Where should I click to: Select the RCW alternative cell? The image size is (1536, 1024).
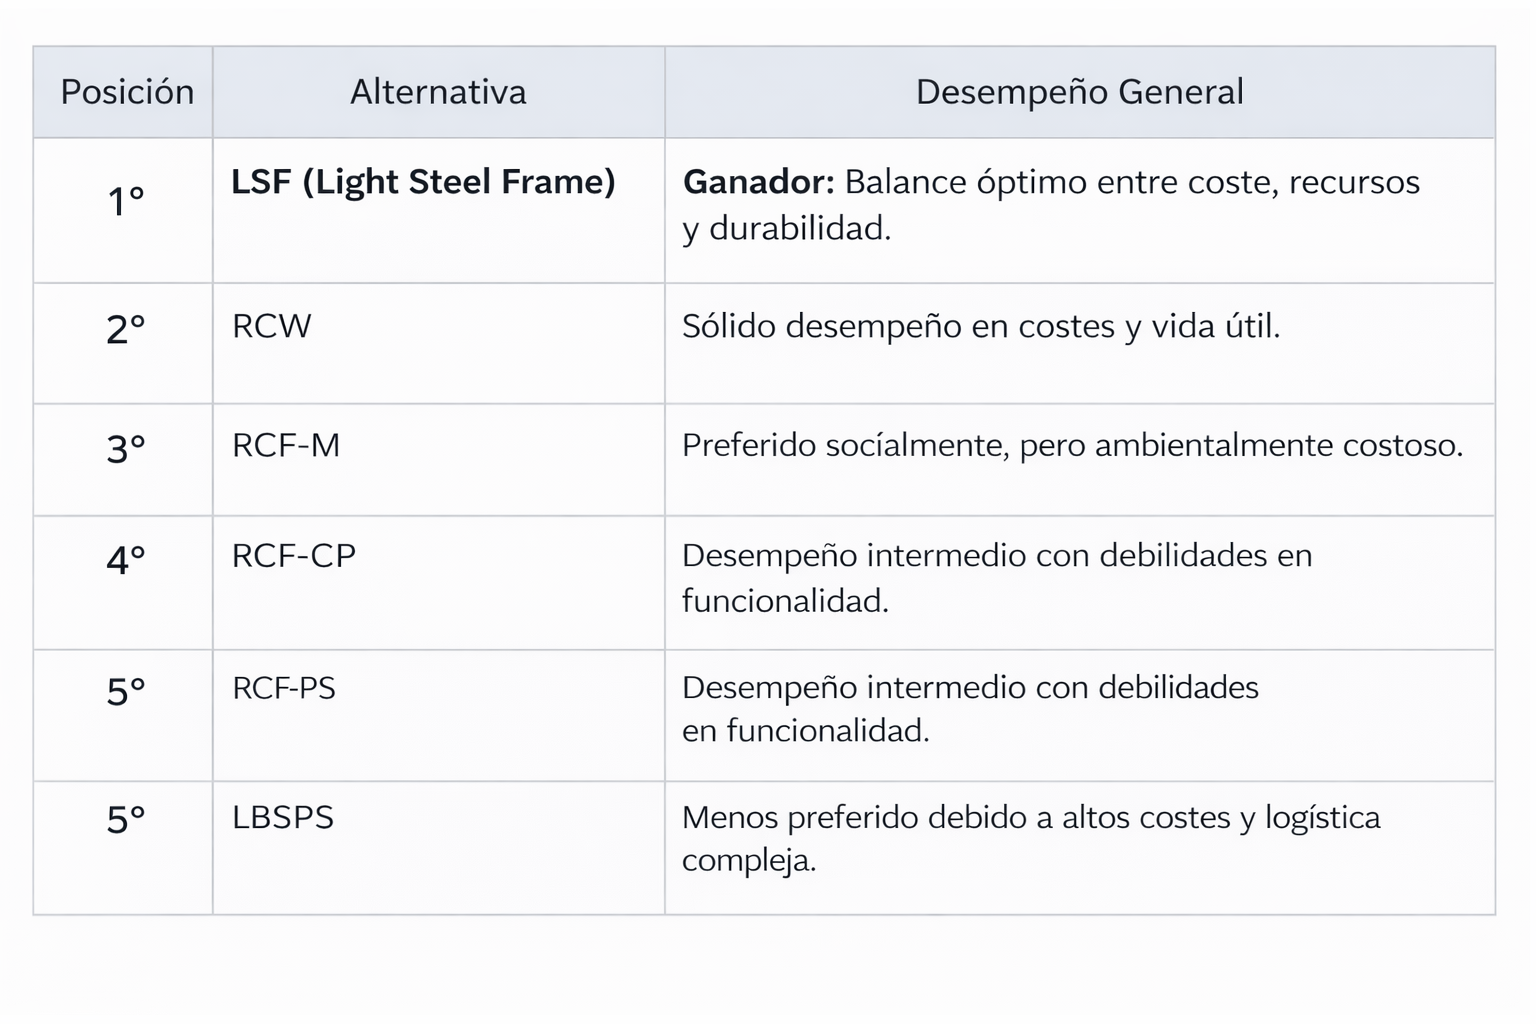(272, 326)
